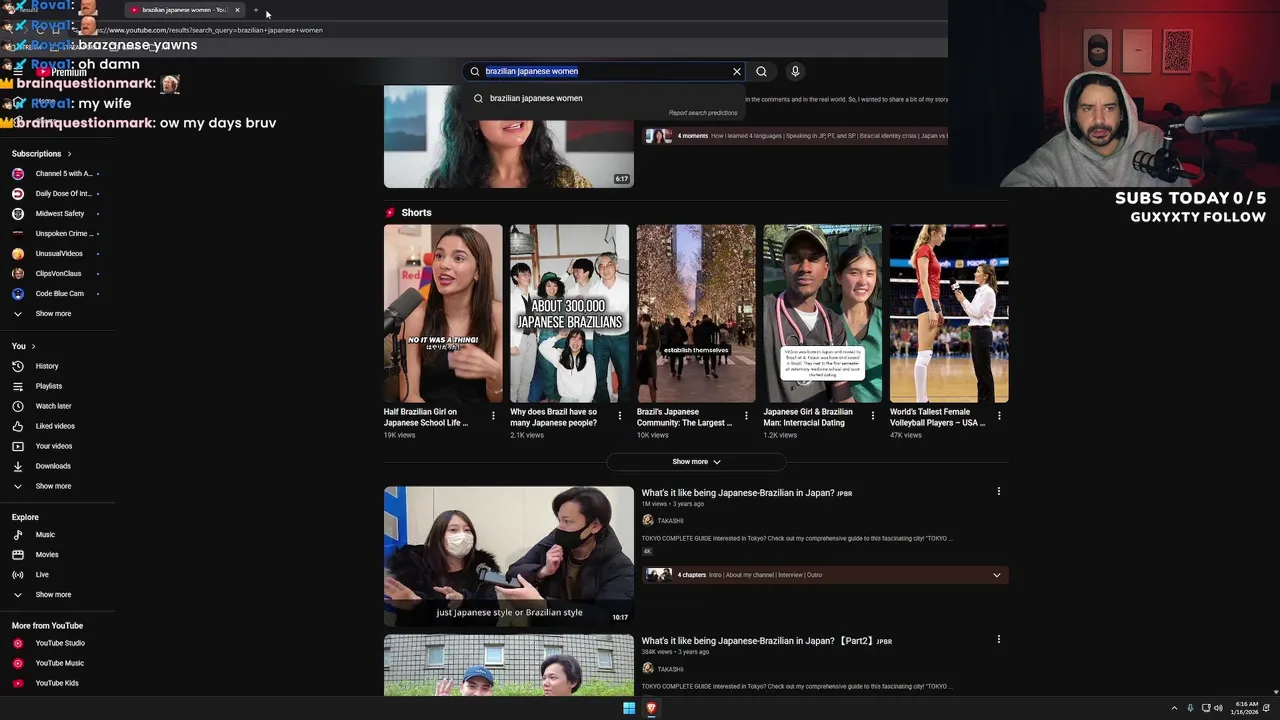This screenshot has width=1280, height=720.
Task: Click Report search predictions link
Action: pyautogui.click(x=703, y=113)
